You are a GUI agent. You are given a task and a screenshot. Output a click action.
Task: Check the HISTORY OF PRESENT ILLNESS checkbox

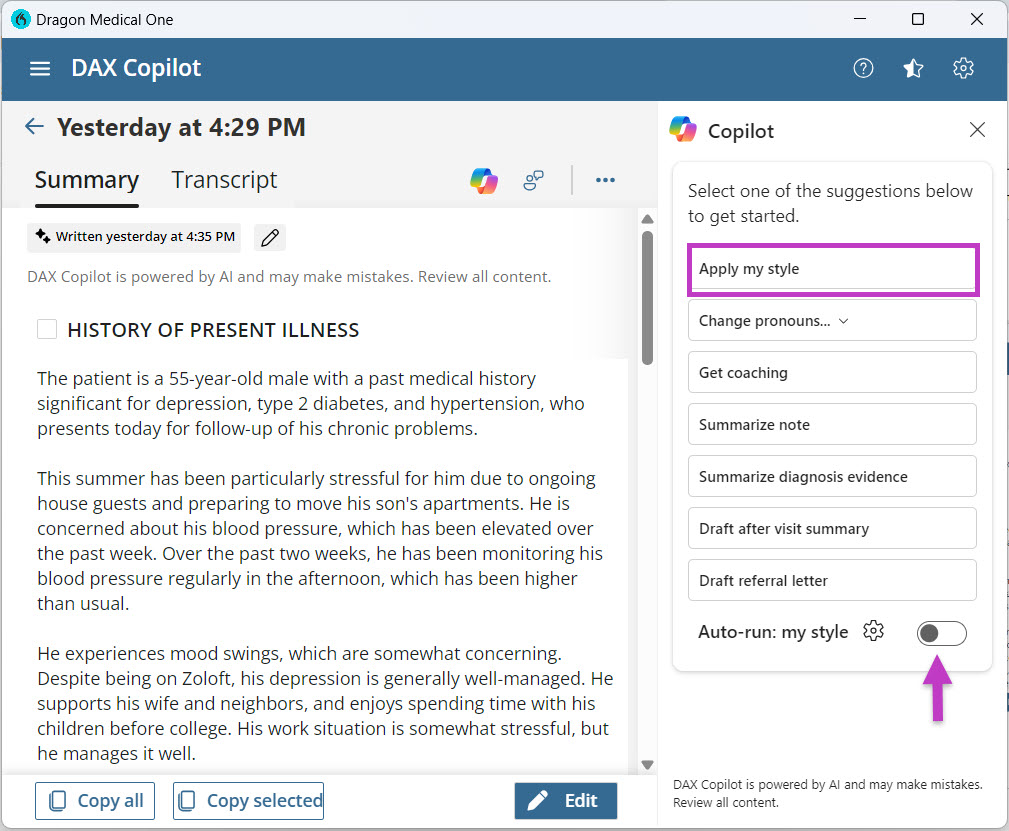pyautogui.click(x=46, y=328)
